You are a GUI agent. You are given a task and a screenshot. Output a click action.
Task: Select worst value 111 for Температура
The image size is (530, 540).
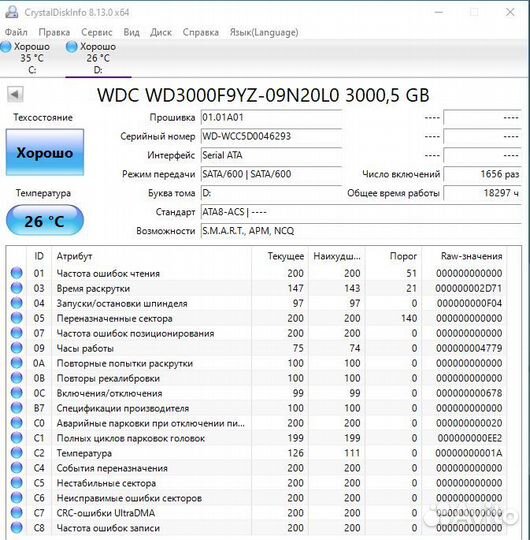click(x=352, y=453)
